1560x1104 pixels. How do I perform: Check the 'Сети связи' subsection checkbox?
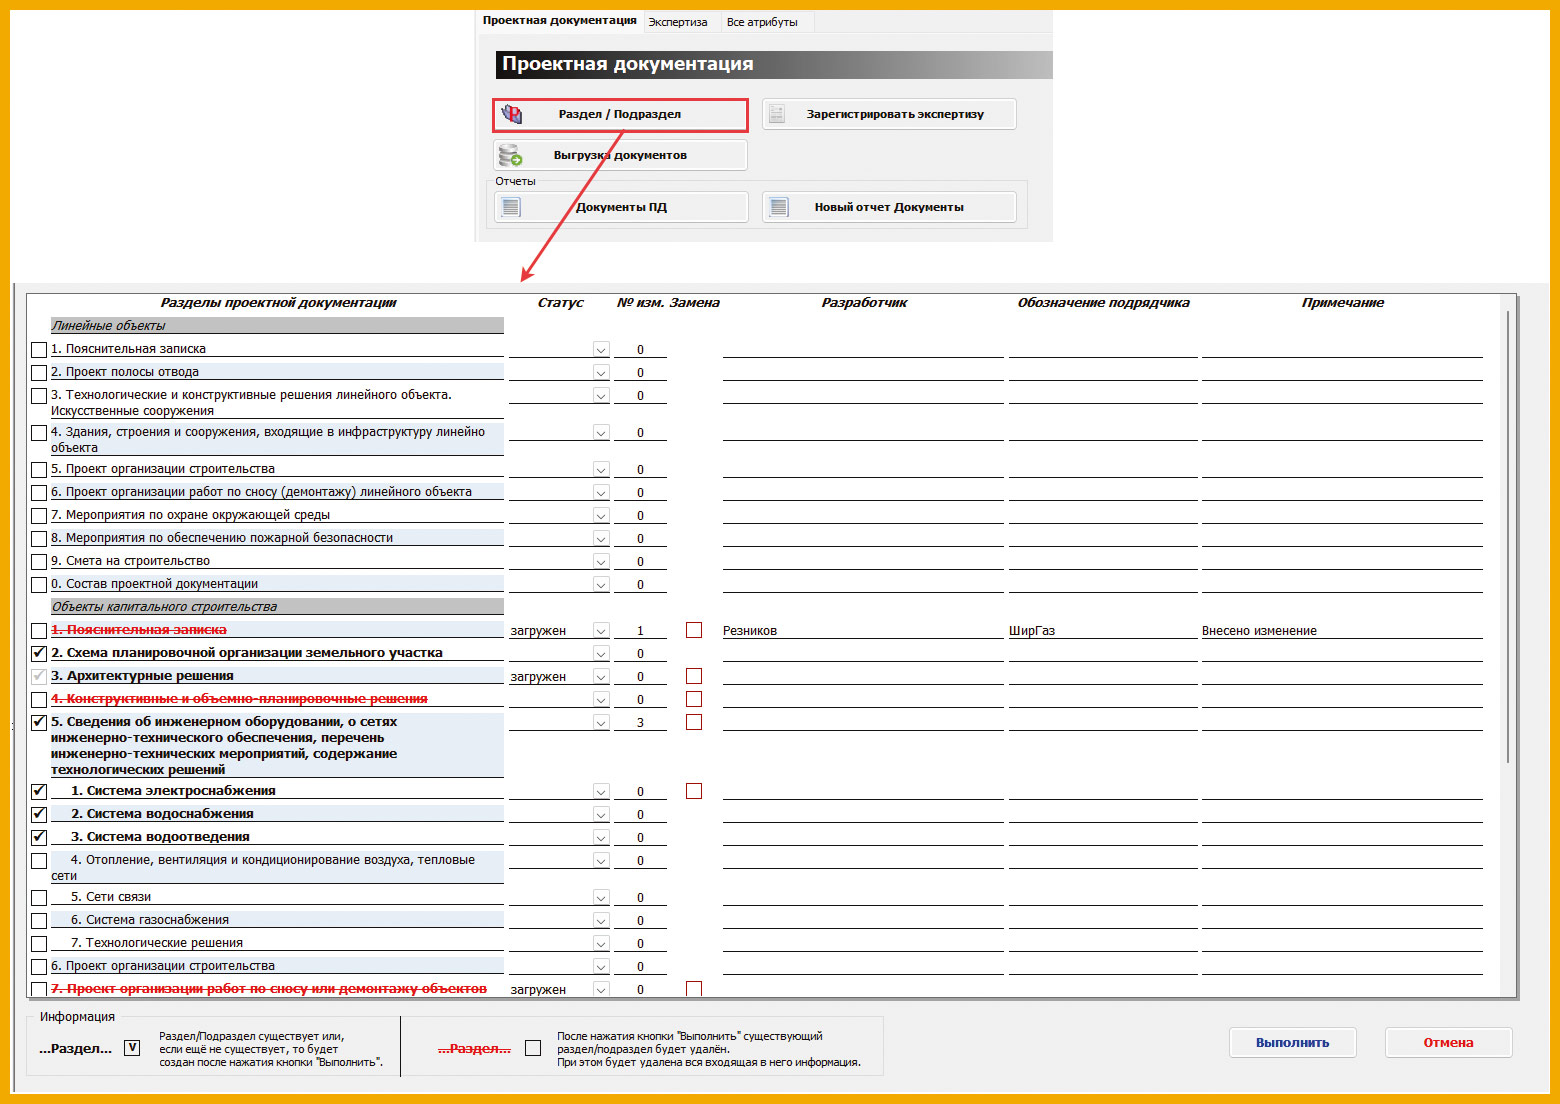click(x=39, y=898)
